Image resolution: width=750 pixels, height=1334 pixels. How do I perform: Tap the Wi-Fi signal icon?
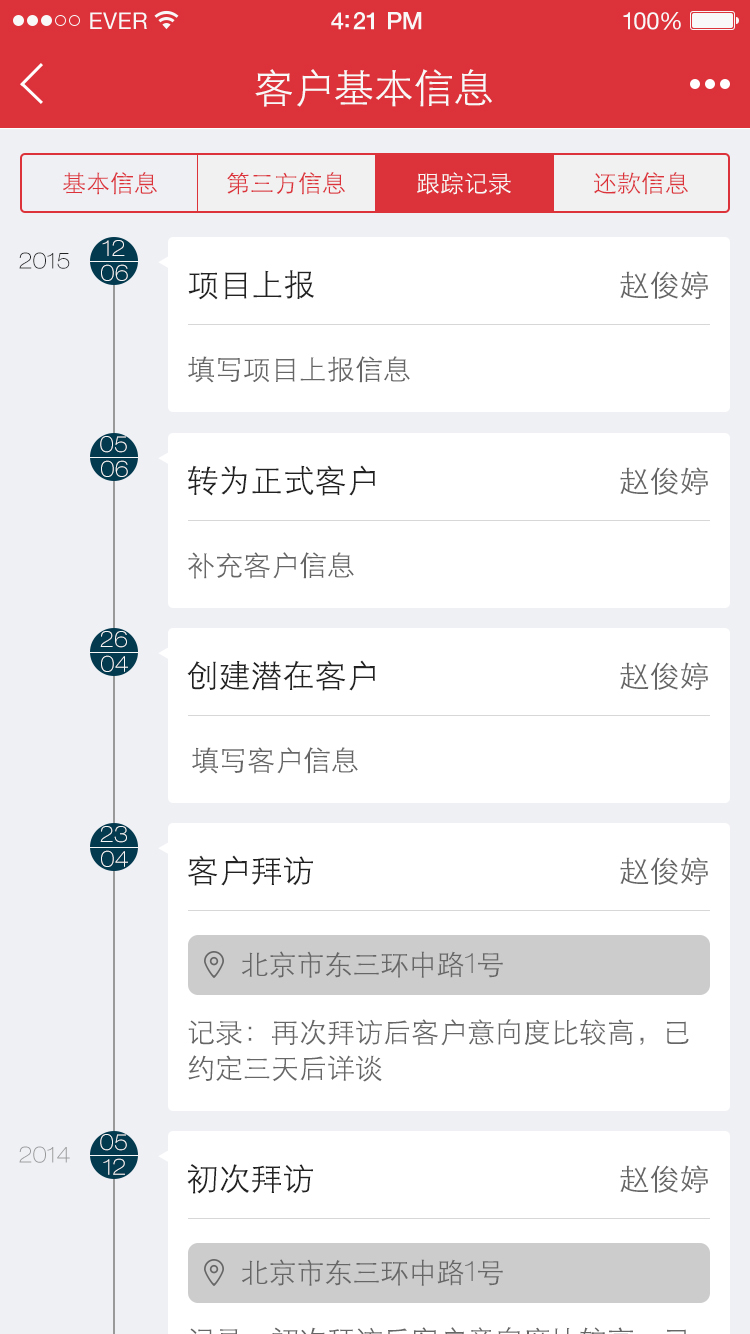(x=167, y=21)
